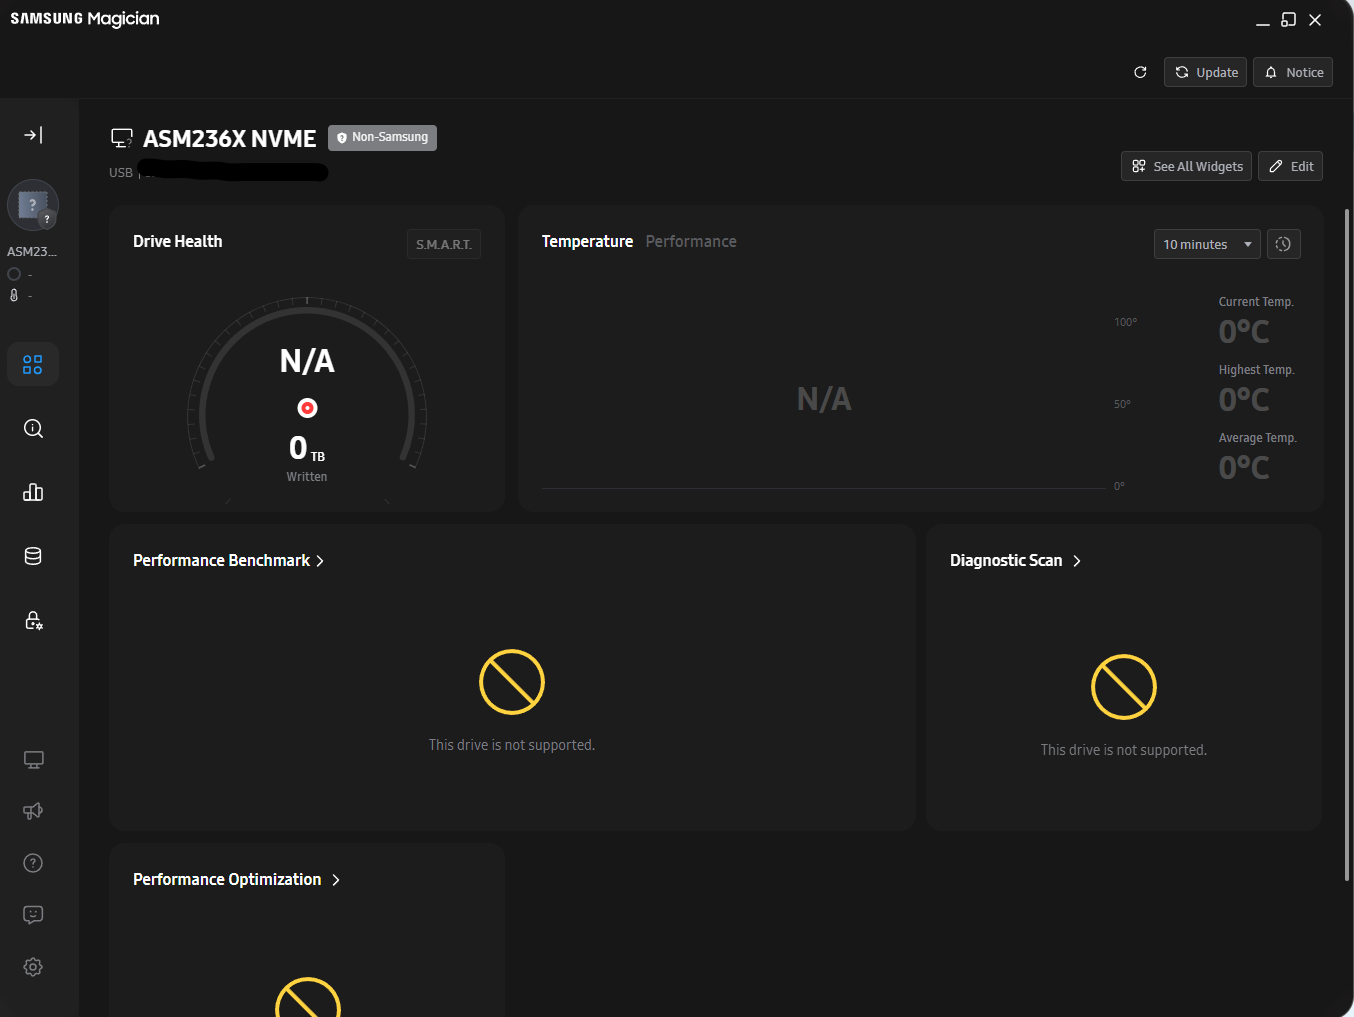Switch to the Temperature tab
This screenshot has height=1017, width=1354.
click(x=587, y=241)
